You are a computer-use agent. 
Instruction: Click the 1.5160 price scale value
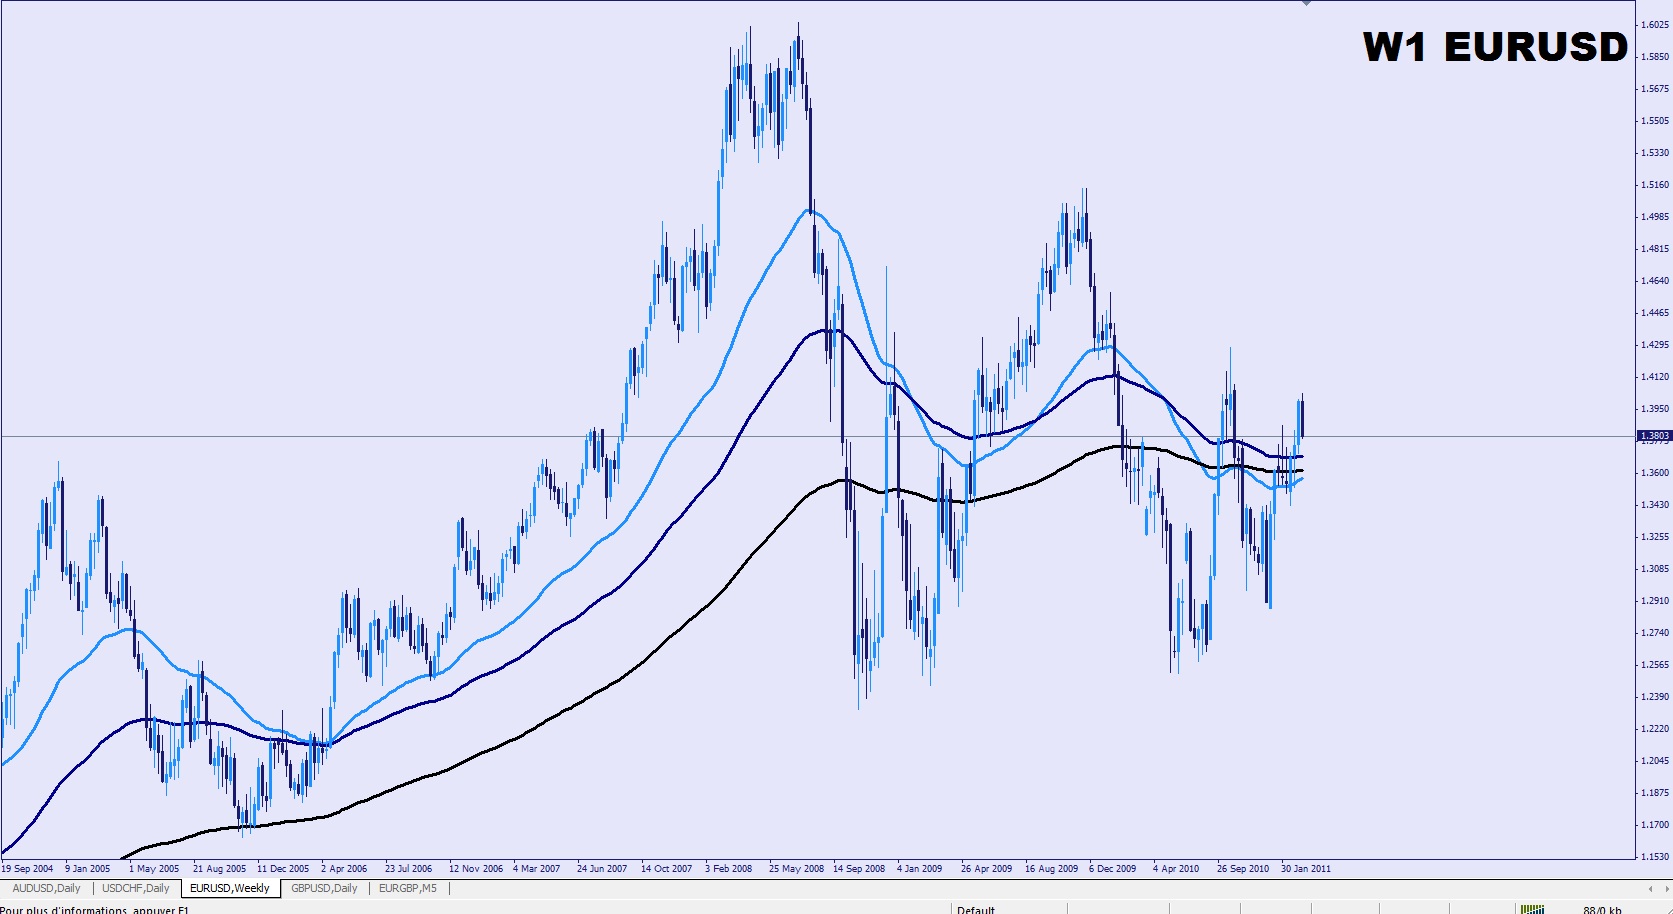coord(1655,185)
